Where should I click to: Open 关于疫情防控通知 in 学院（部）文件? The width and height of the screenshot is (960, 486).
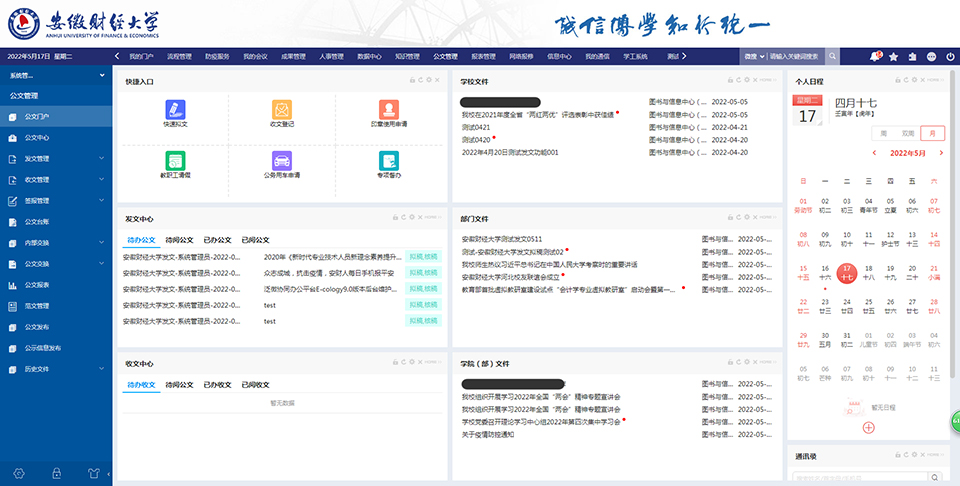click(487, 435)
